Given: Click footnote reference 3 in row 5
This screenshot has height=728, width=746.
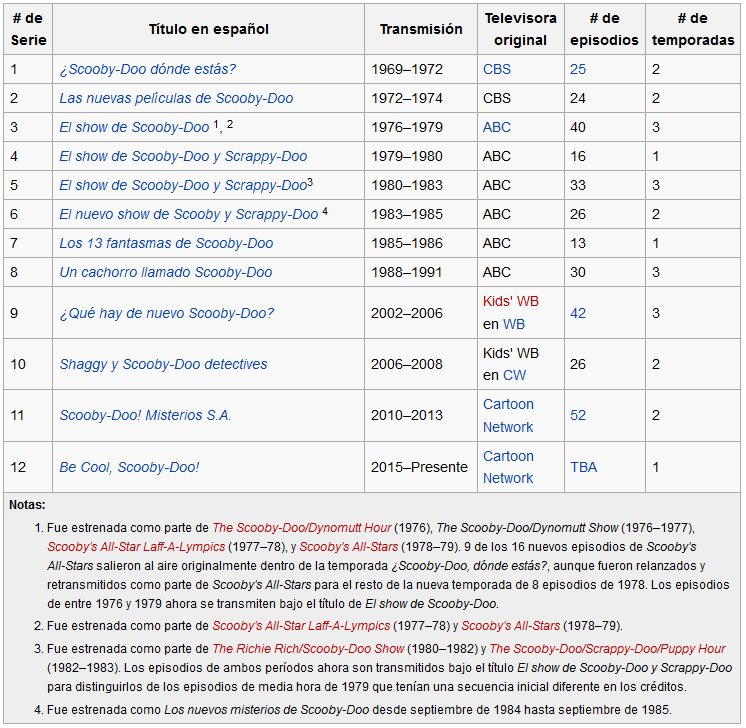Looking at the screenshot, I should click(x=310, y=182).
